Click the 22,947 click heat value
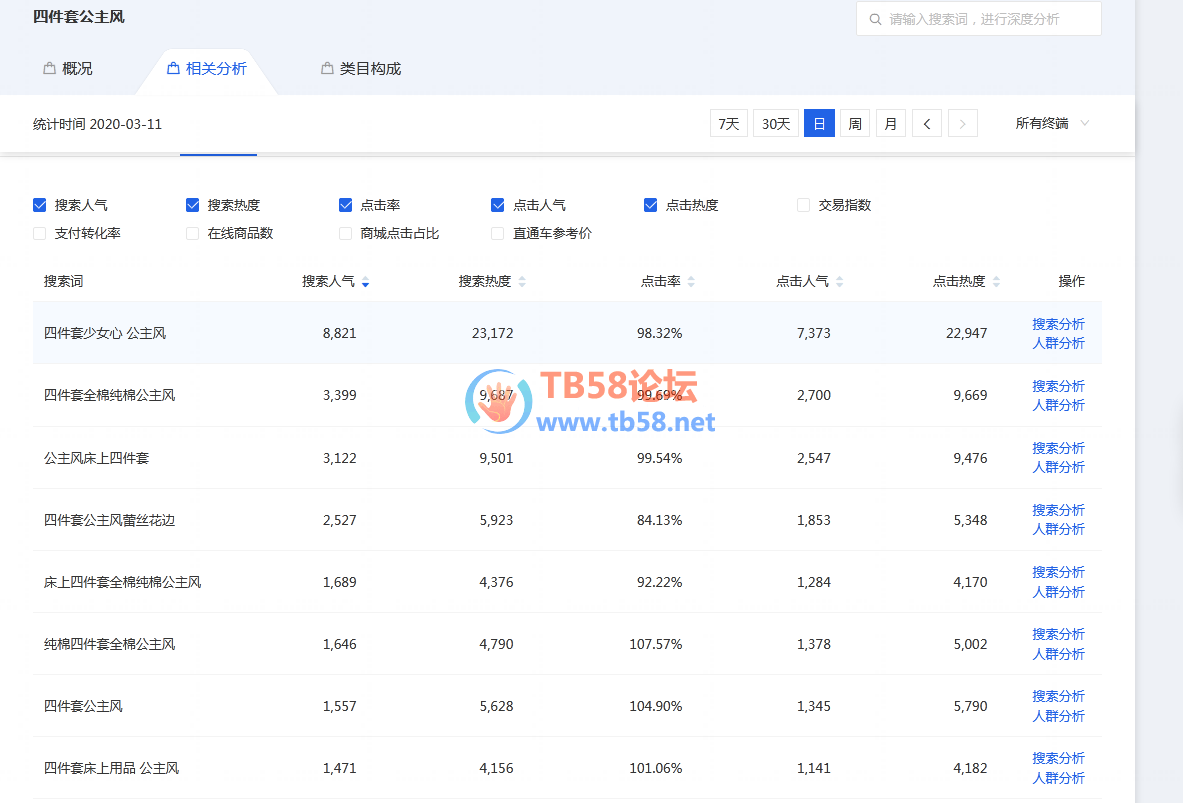This screenshot has width=1183, height=803. point(966,334)
